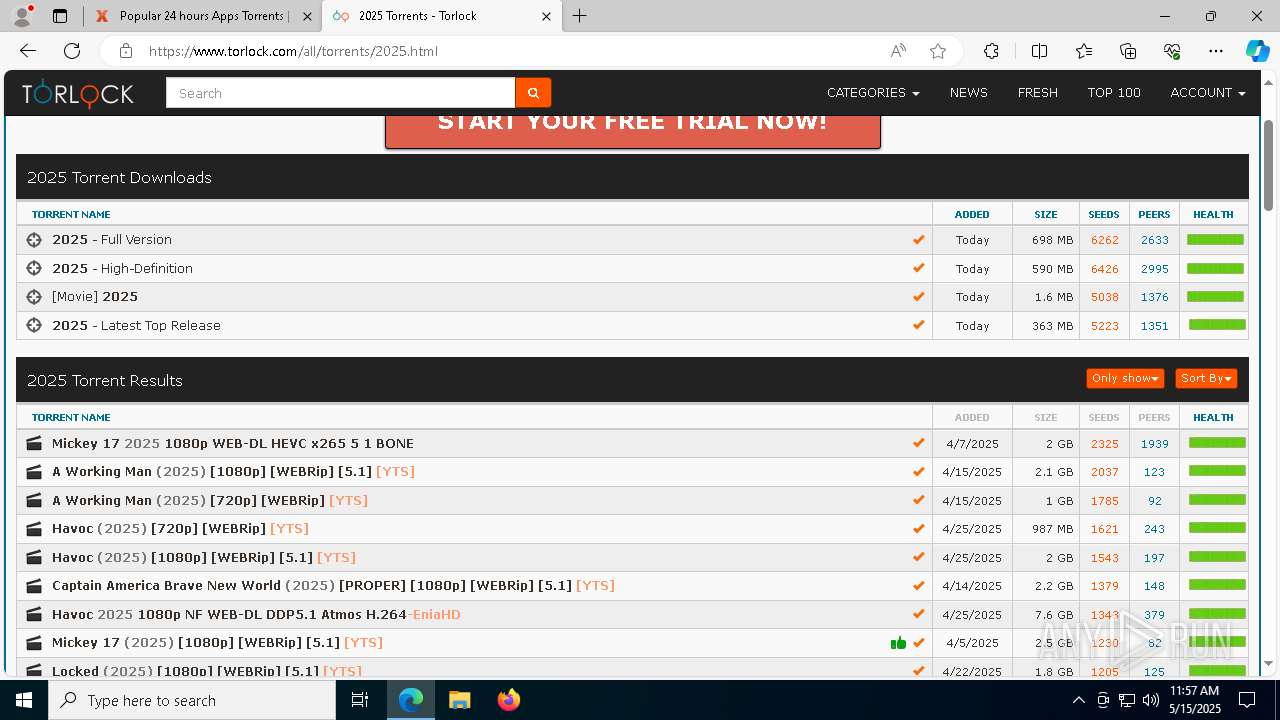Click the profile avatar icon

click(x=22, y=16)
